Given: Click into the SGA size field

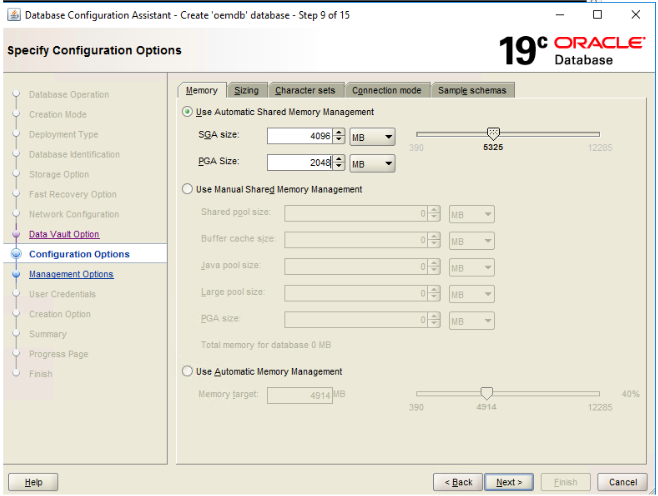Looking at the screenshot, I should click(300, 136).
